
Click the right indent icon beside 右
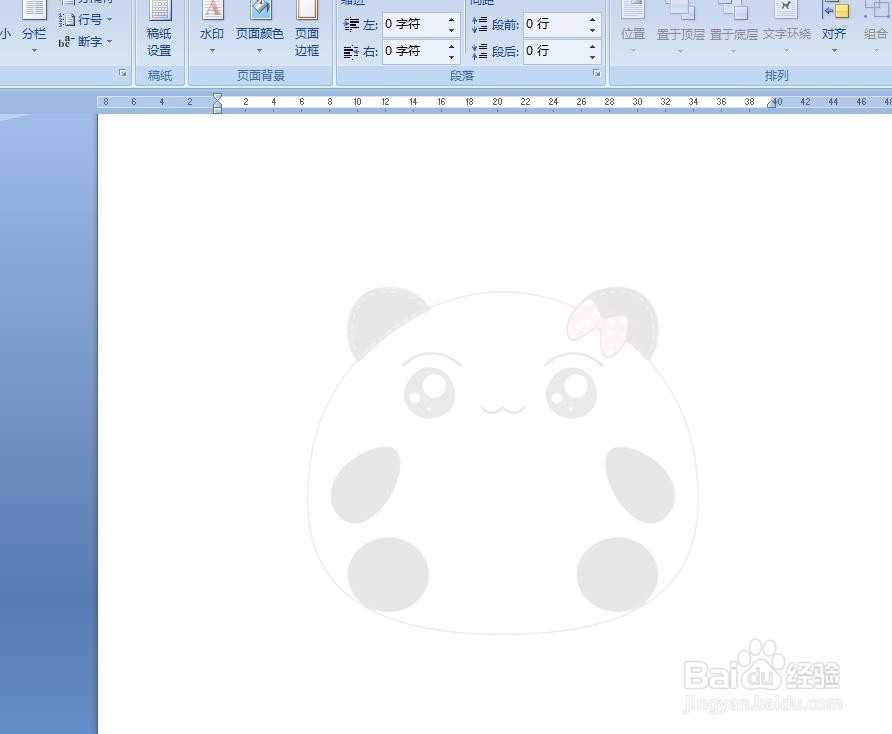click(x=352, y=52)
